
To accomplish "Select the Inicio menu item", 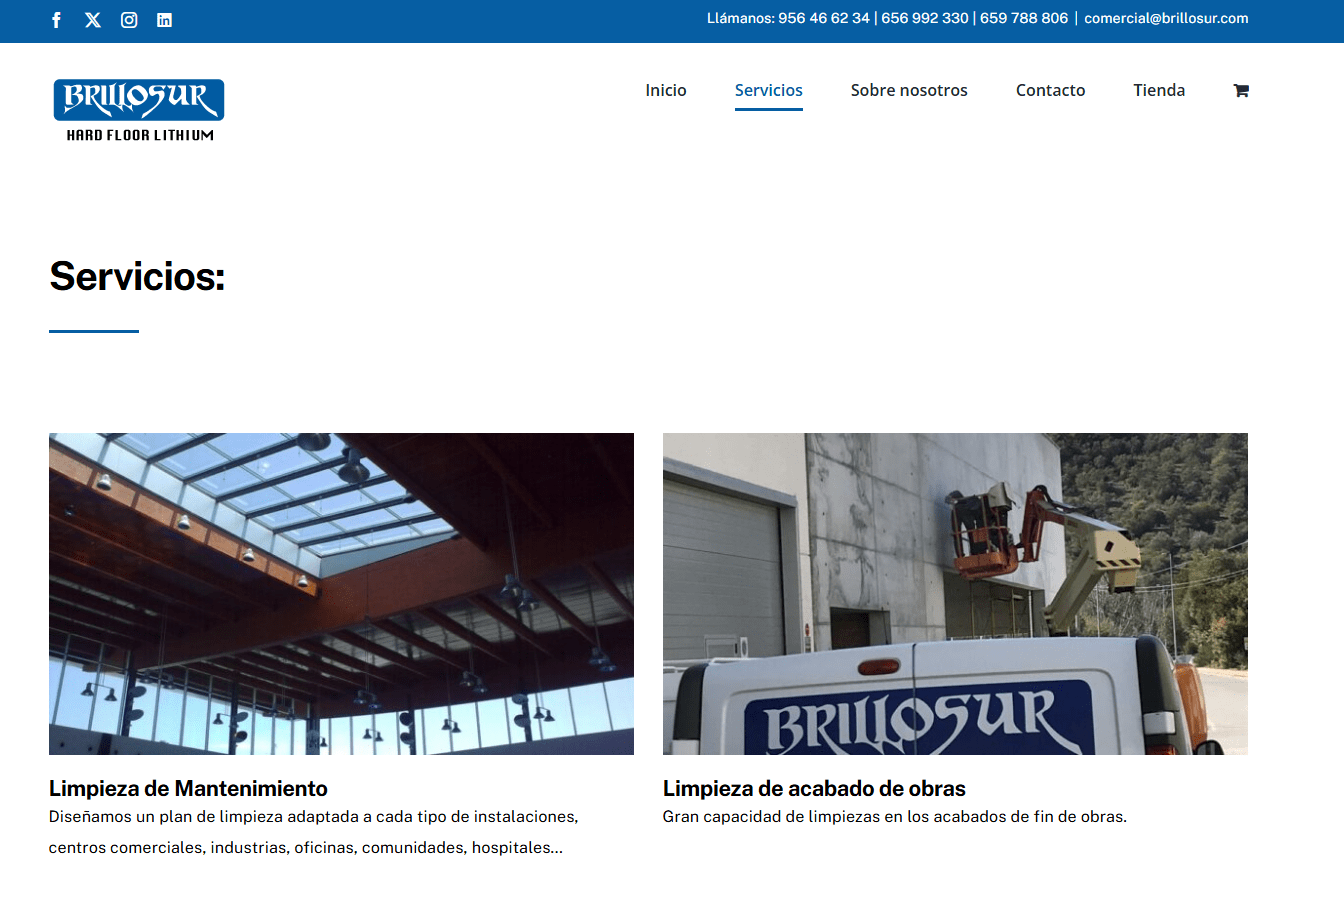I will [x=665, y=90].
